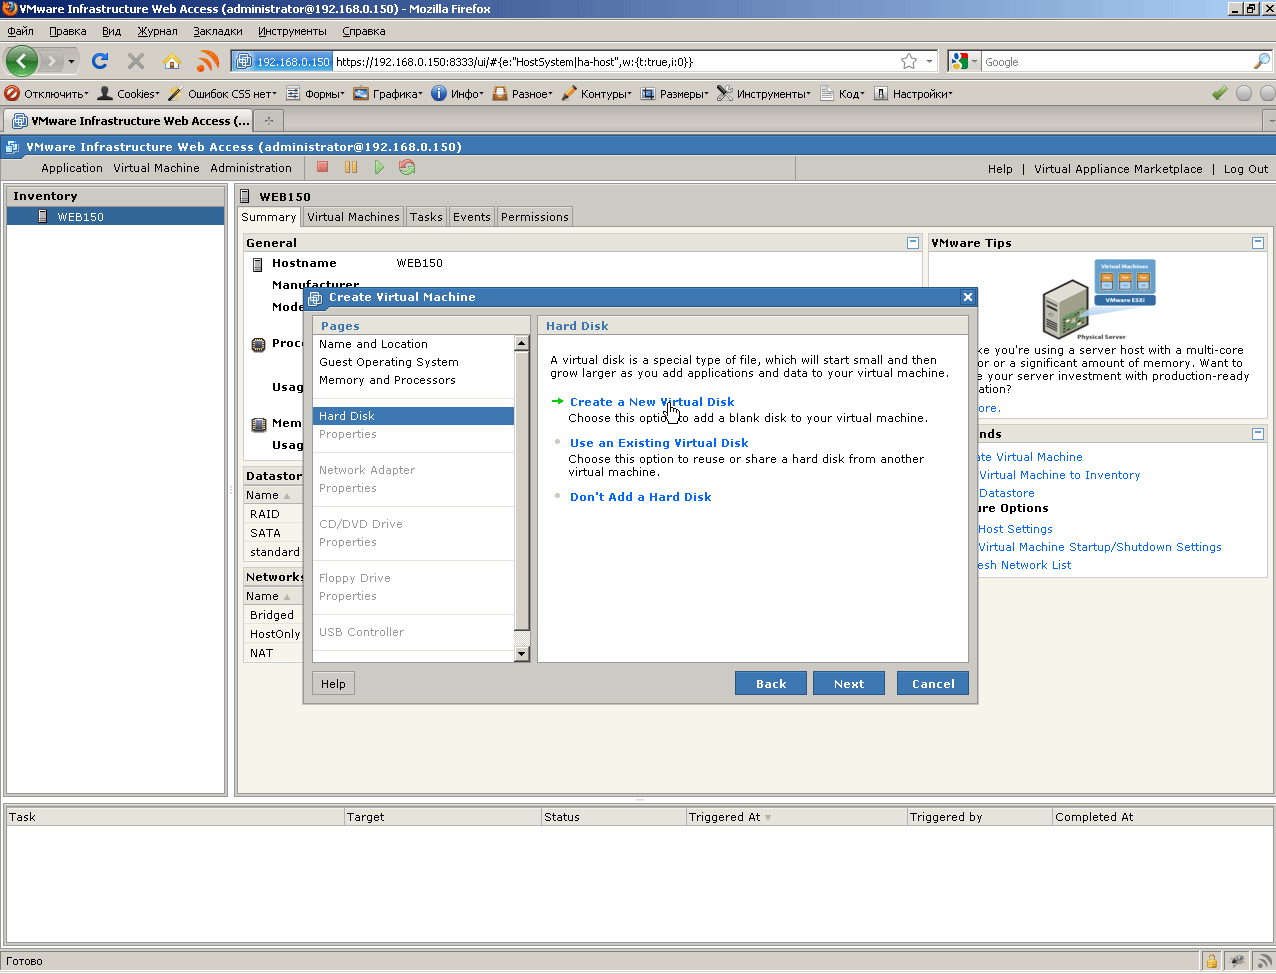Click the Suspend VM pause icon
The width and height of the screenshot is (1276, 974).
351,167
